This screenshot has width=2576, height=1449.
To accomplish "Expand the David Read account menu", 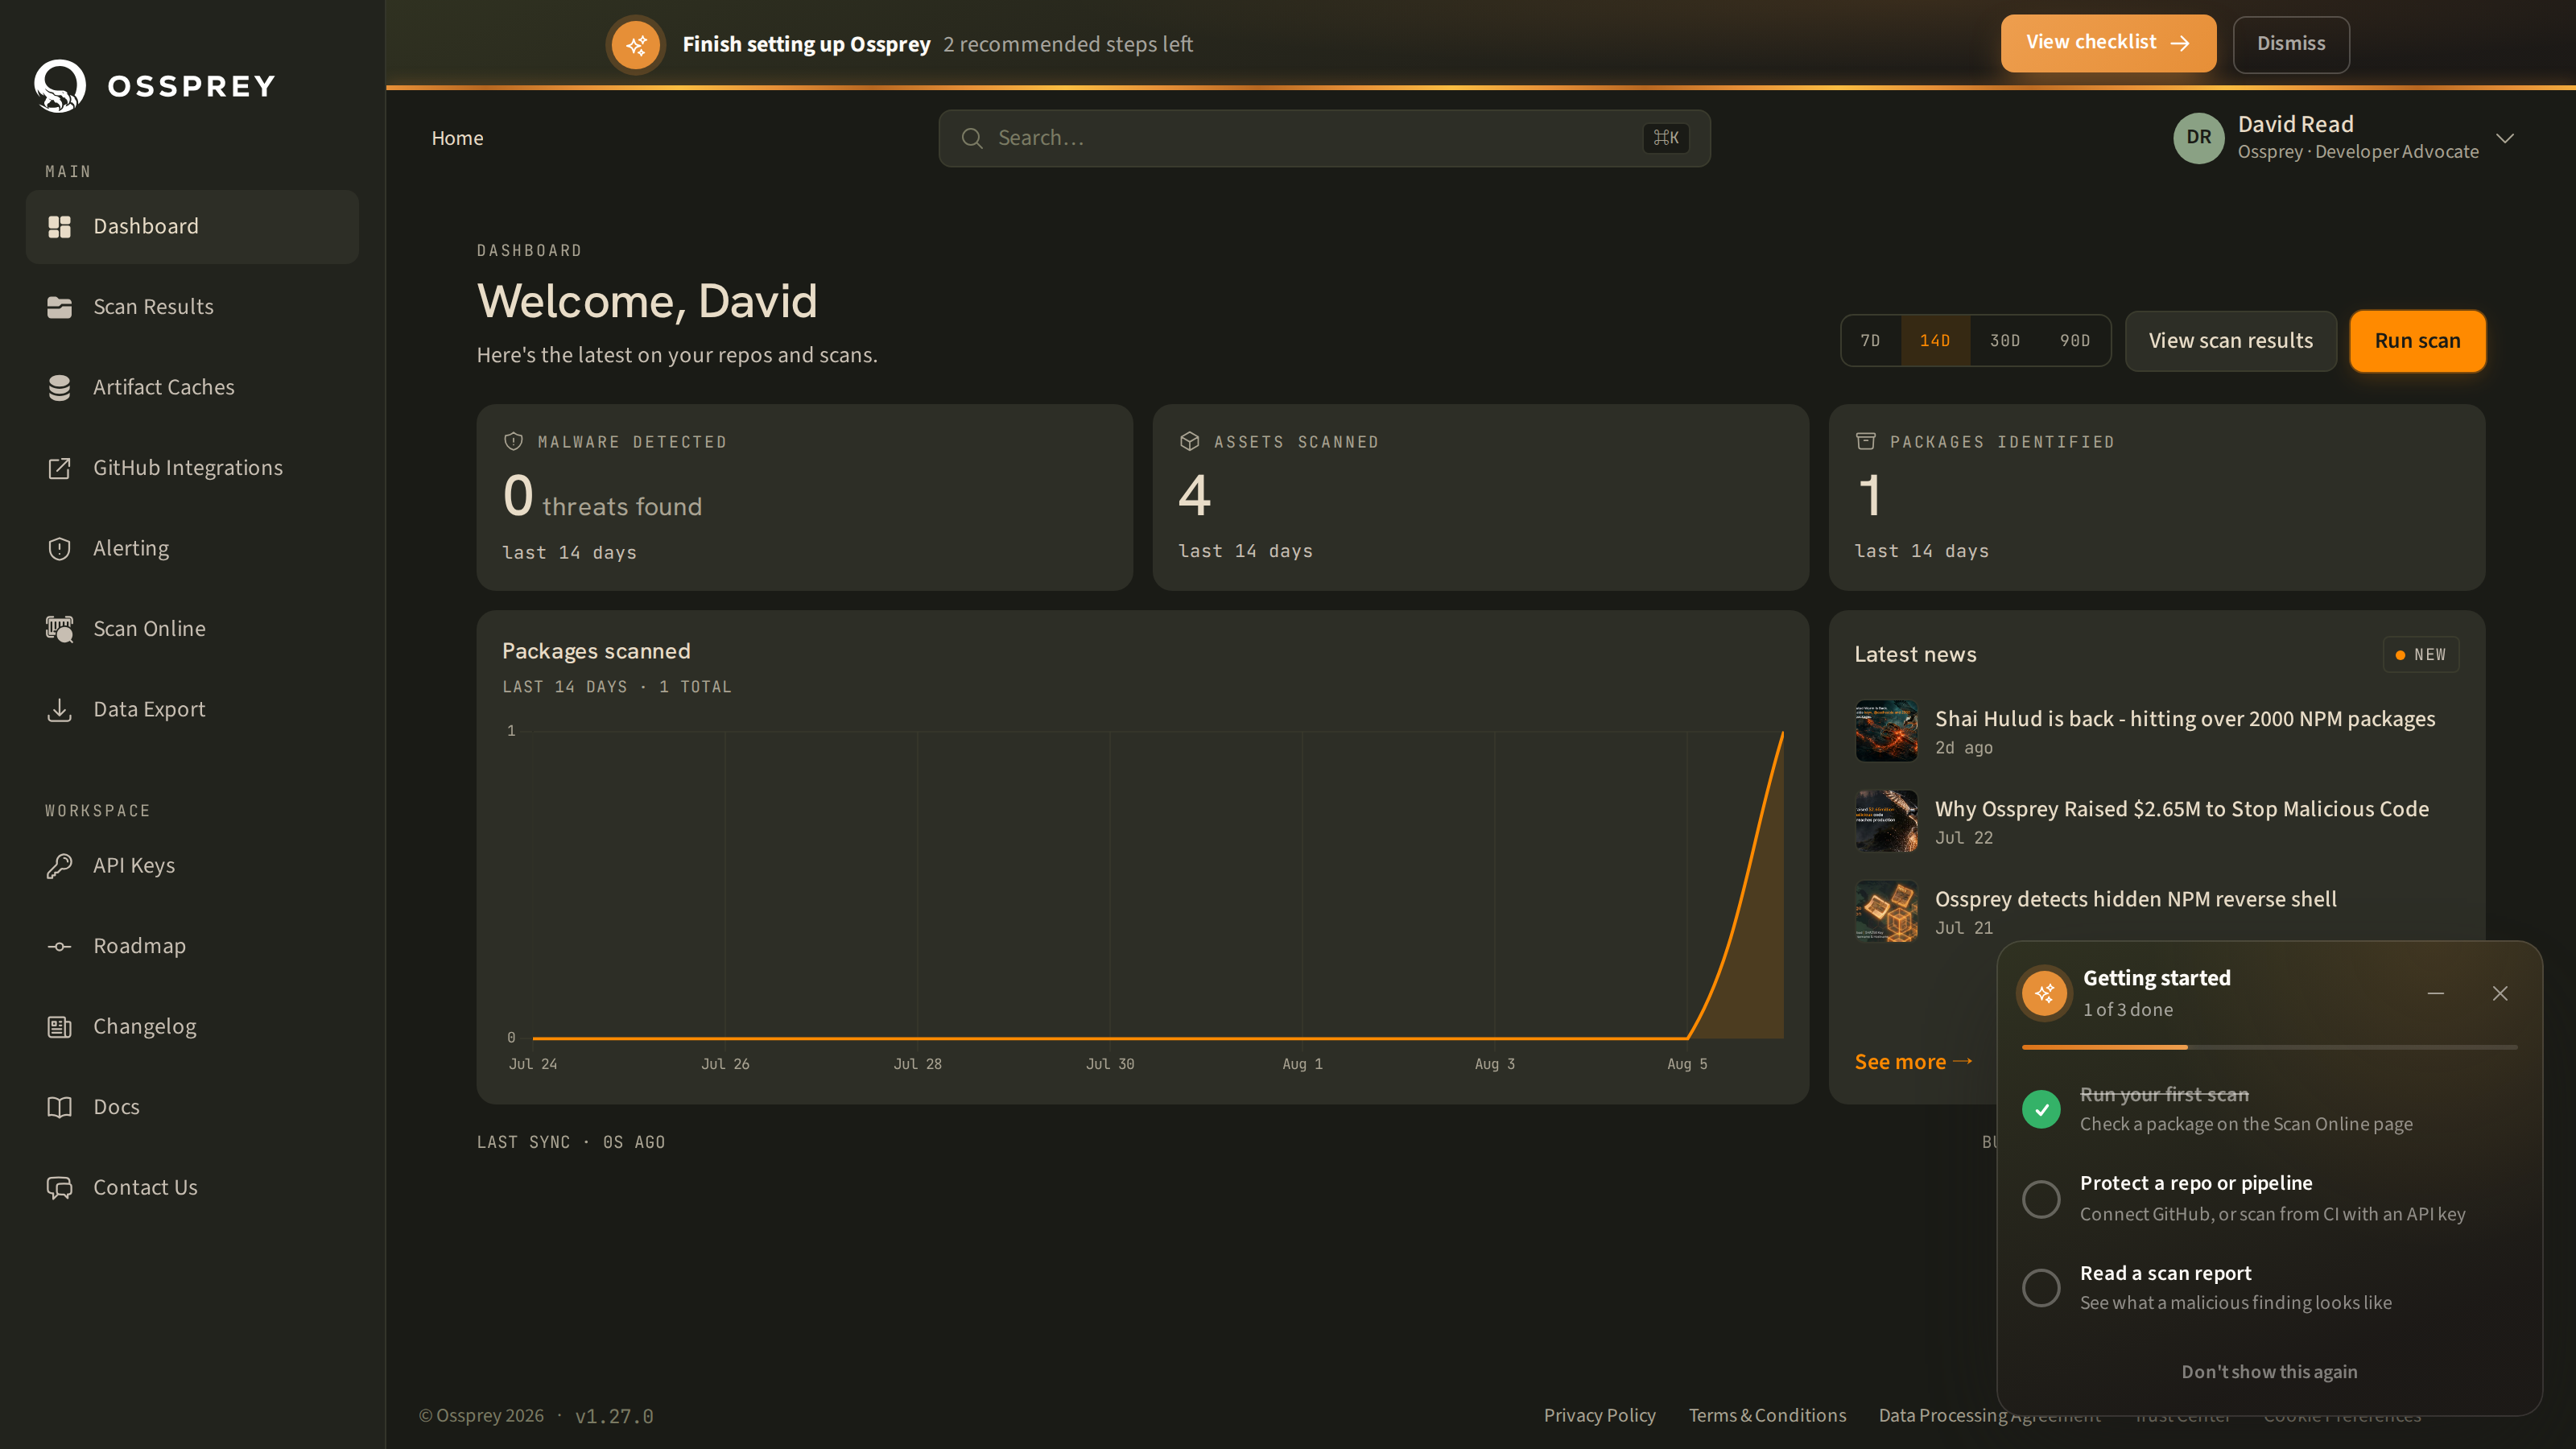I will point(2505,138).
